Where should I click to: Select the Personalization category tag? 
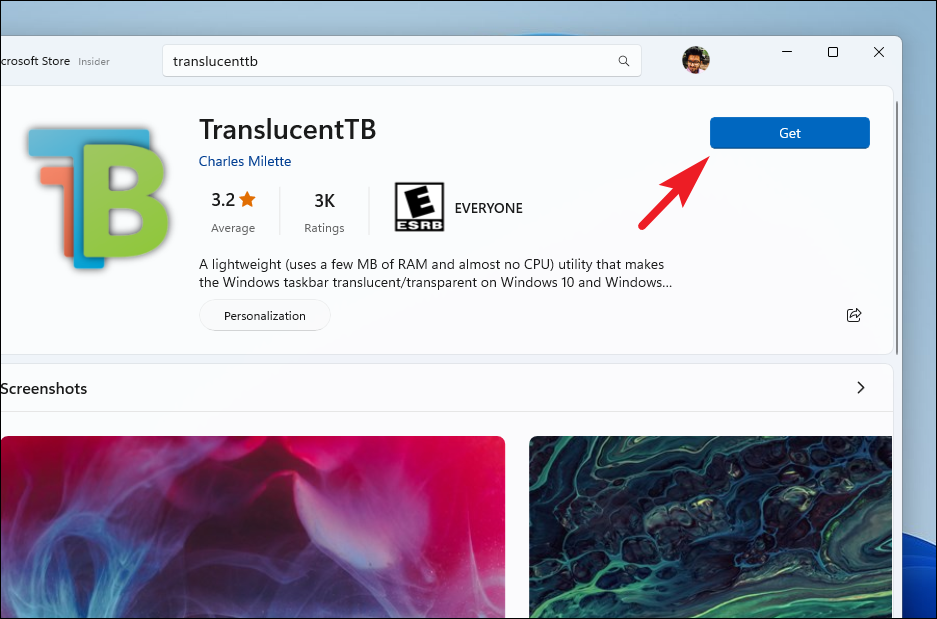pos(265,315)
